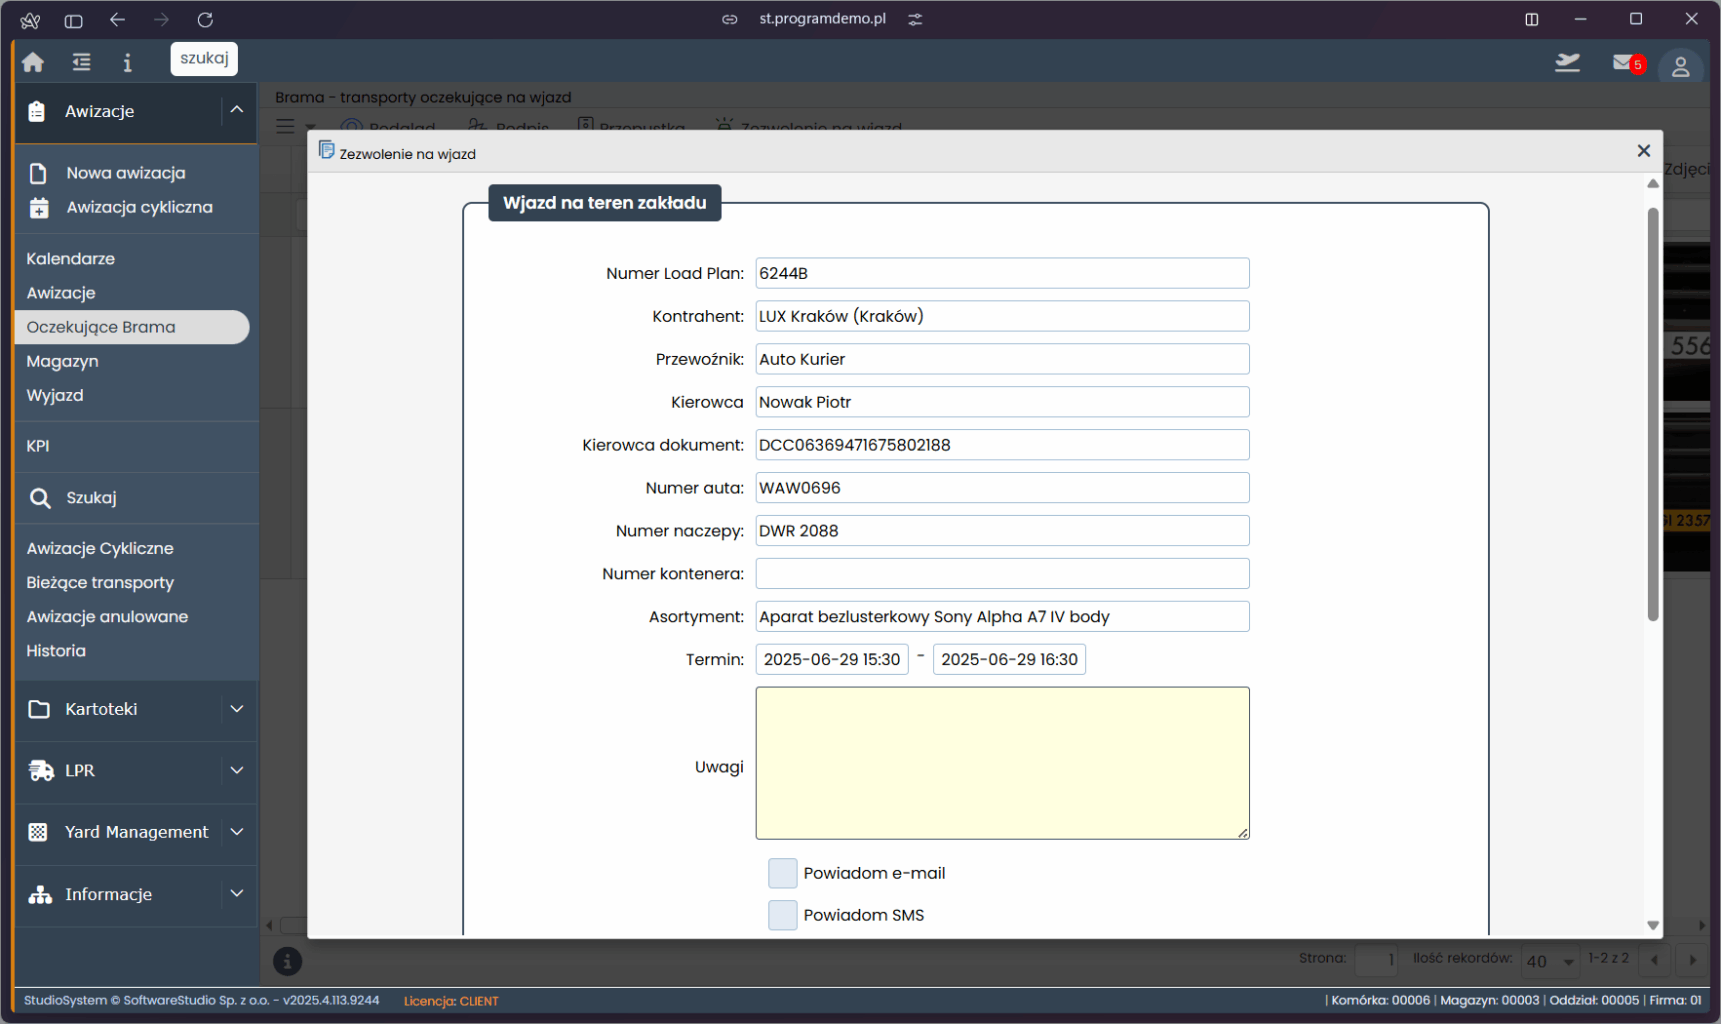Viewport: 1721px width, 1024px height.
Task: Expand the Kartoteki sidebar section
Action: 237,709
